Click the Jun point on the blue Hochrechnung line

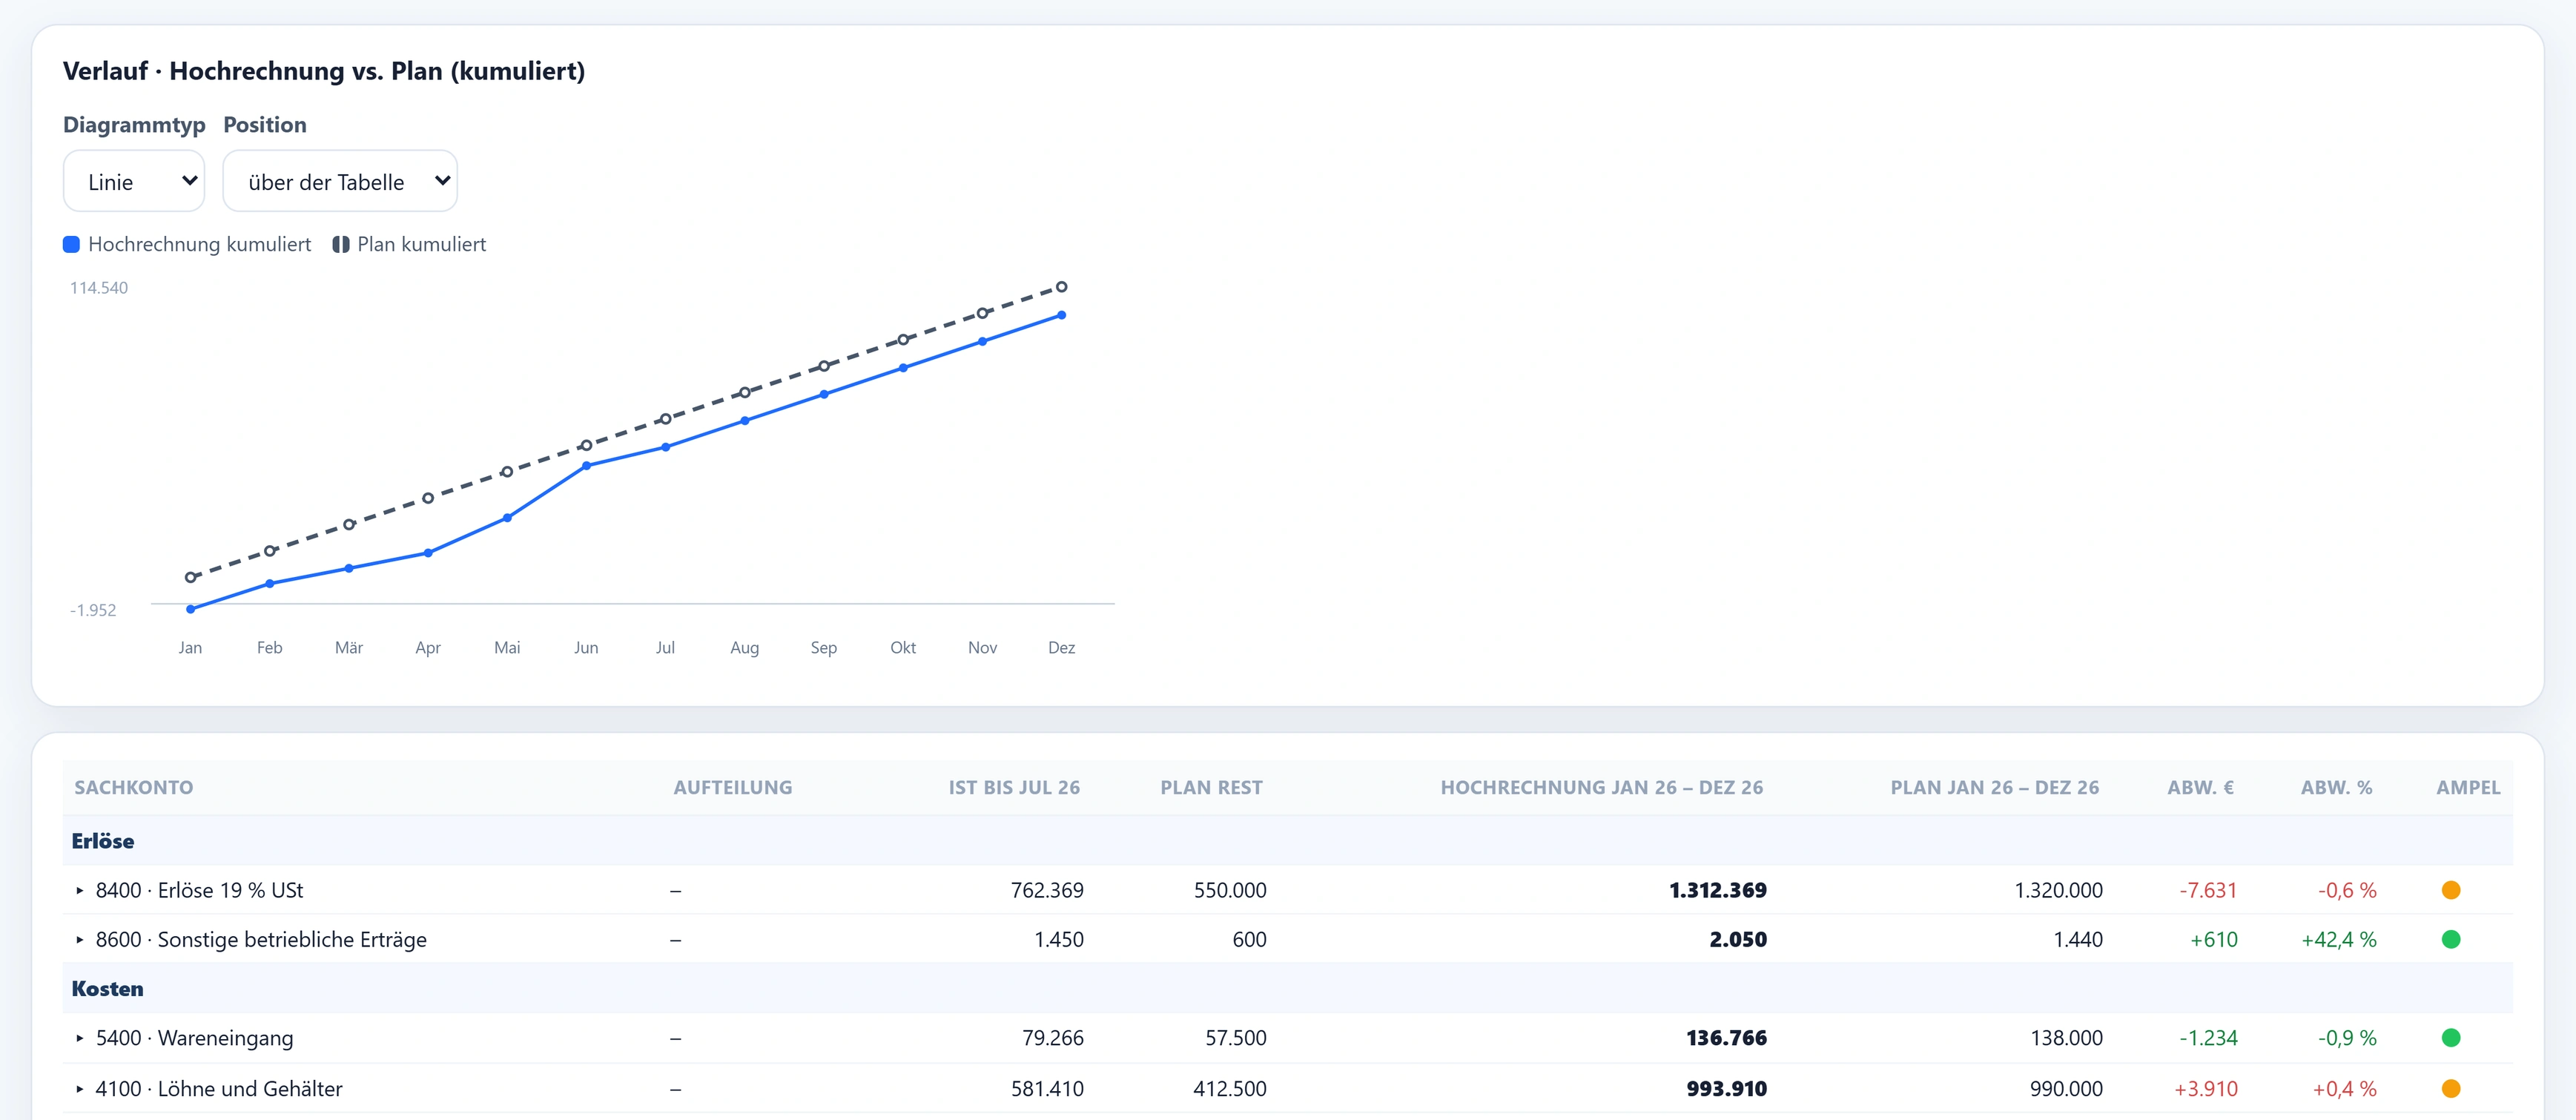586,466
